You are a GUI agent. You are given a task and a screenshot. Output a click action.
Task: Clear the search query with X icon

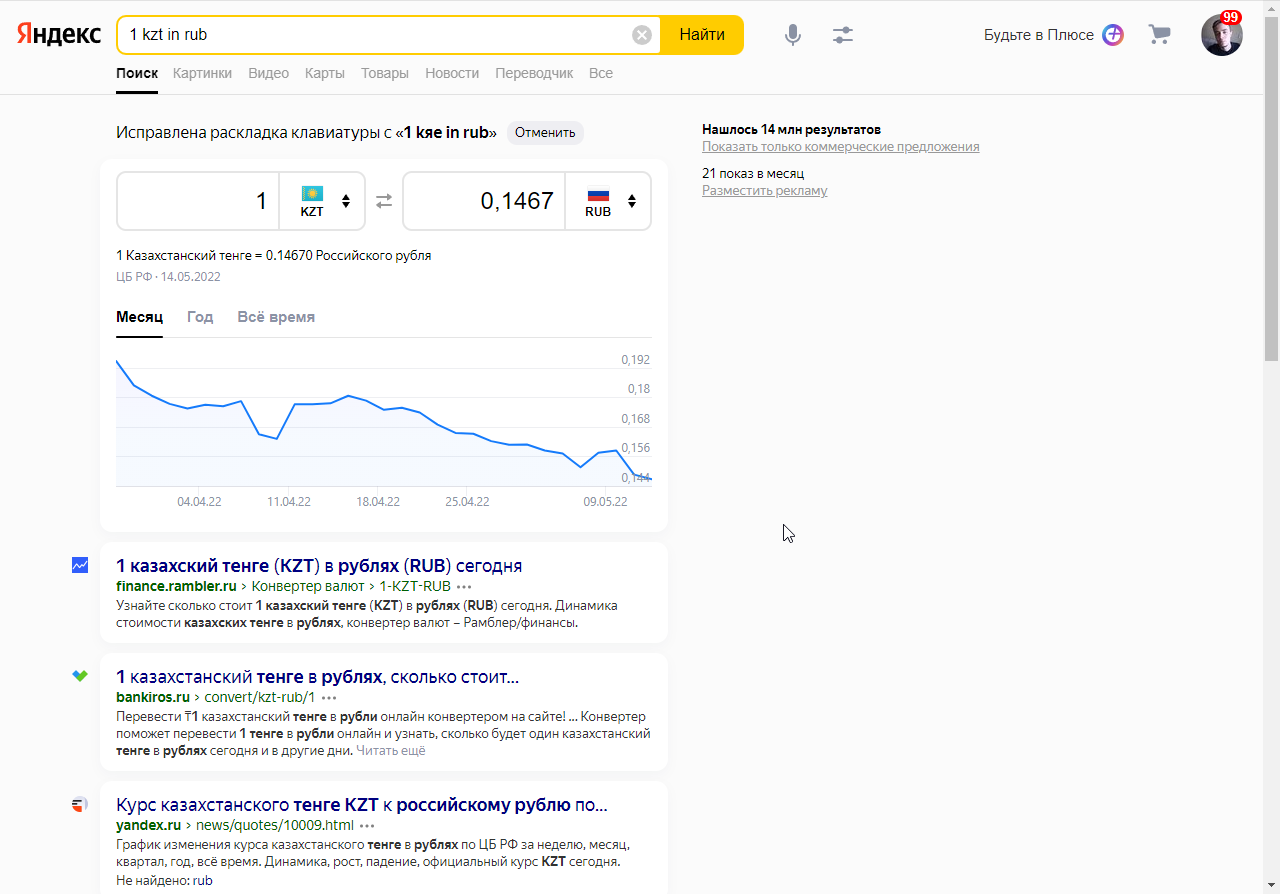click(x=642, y=35)
